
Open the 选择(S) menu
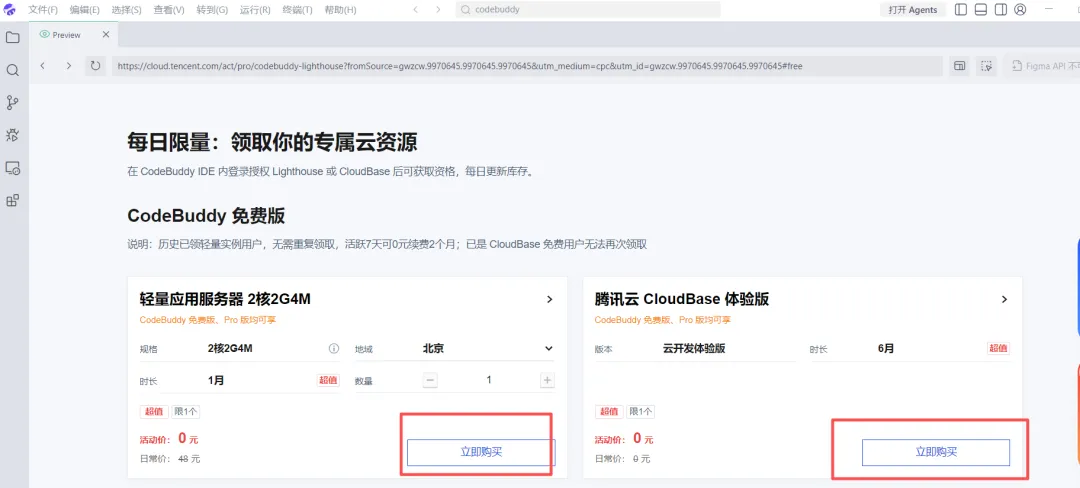[x=126, y=10]
